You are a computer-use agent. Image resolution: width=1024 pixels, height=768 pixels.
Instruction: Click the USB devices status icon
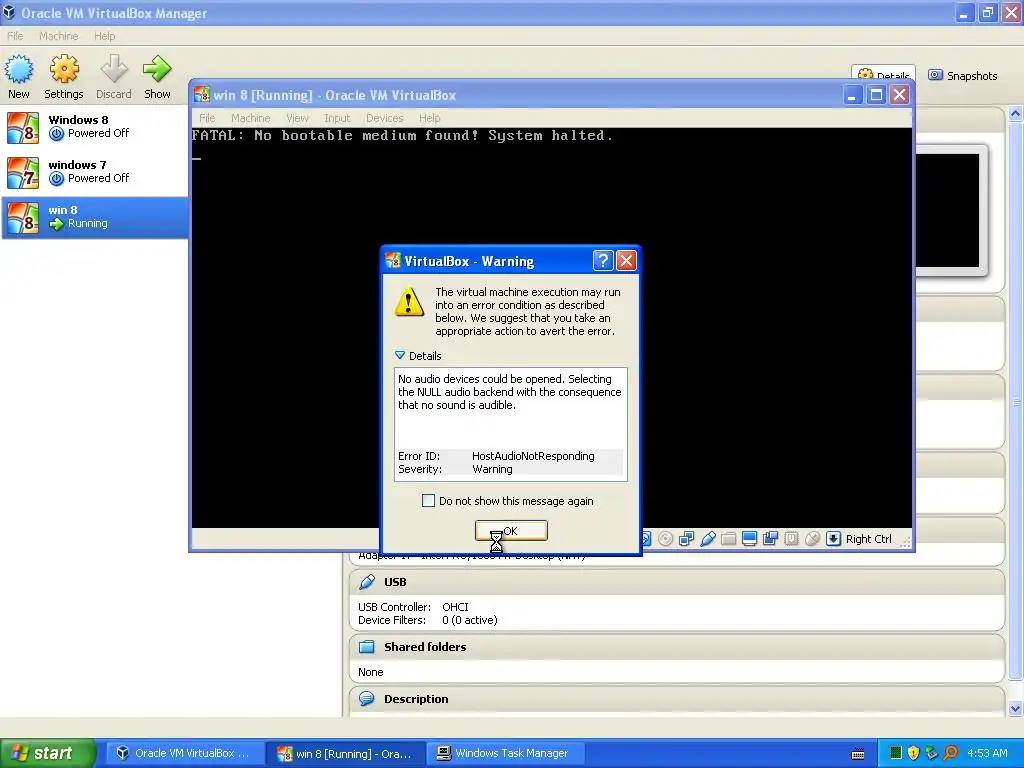[708, 539]
